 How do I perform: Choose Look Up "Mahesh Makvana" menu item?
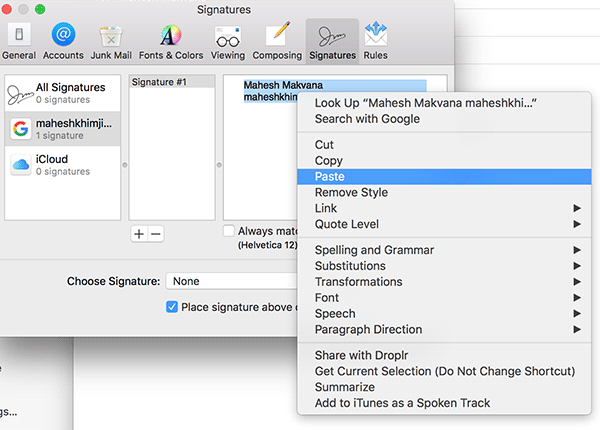(x=444, y=103)
